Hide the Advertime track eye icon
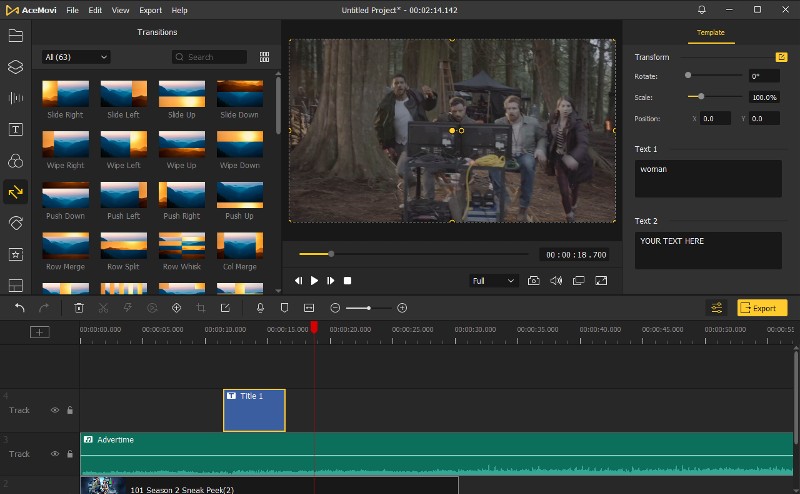 [x=55, y=454]
